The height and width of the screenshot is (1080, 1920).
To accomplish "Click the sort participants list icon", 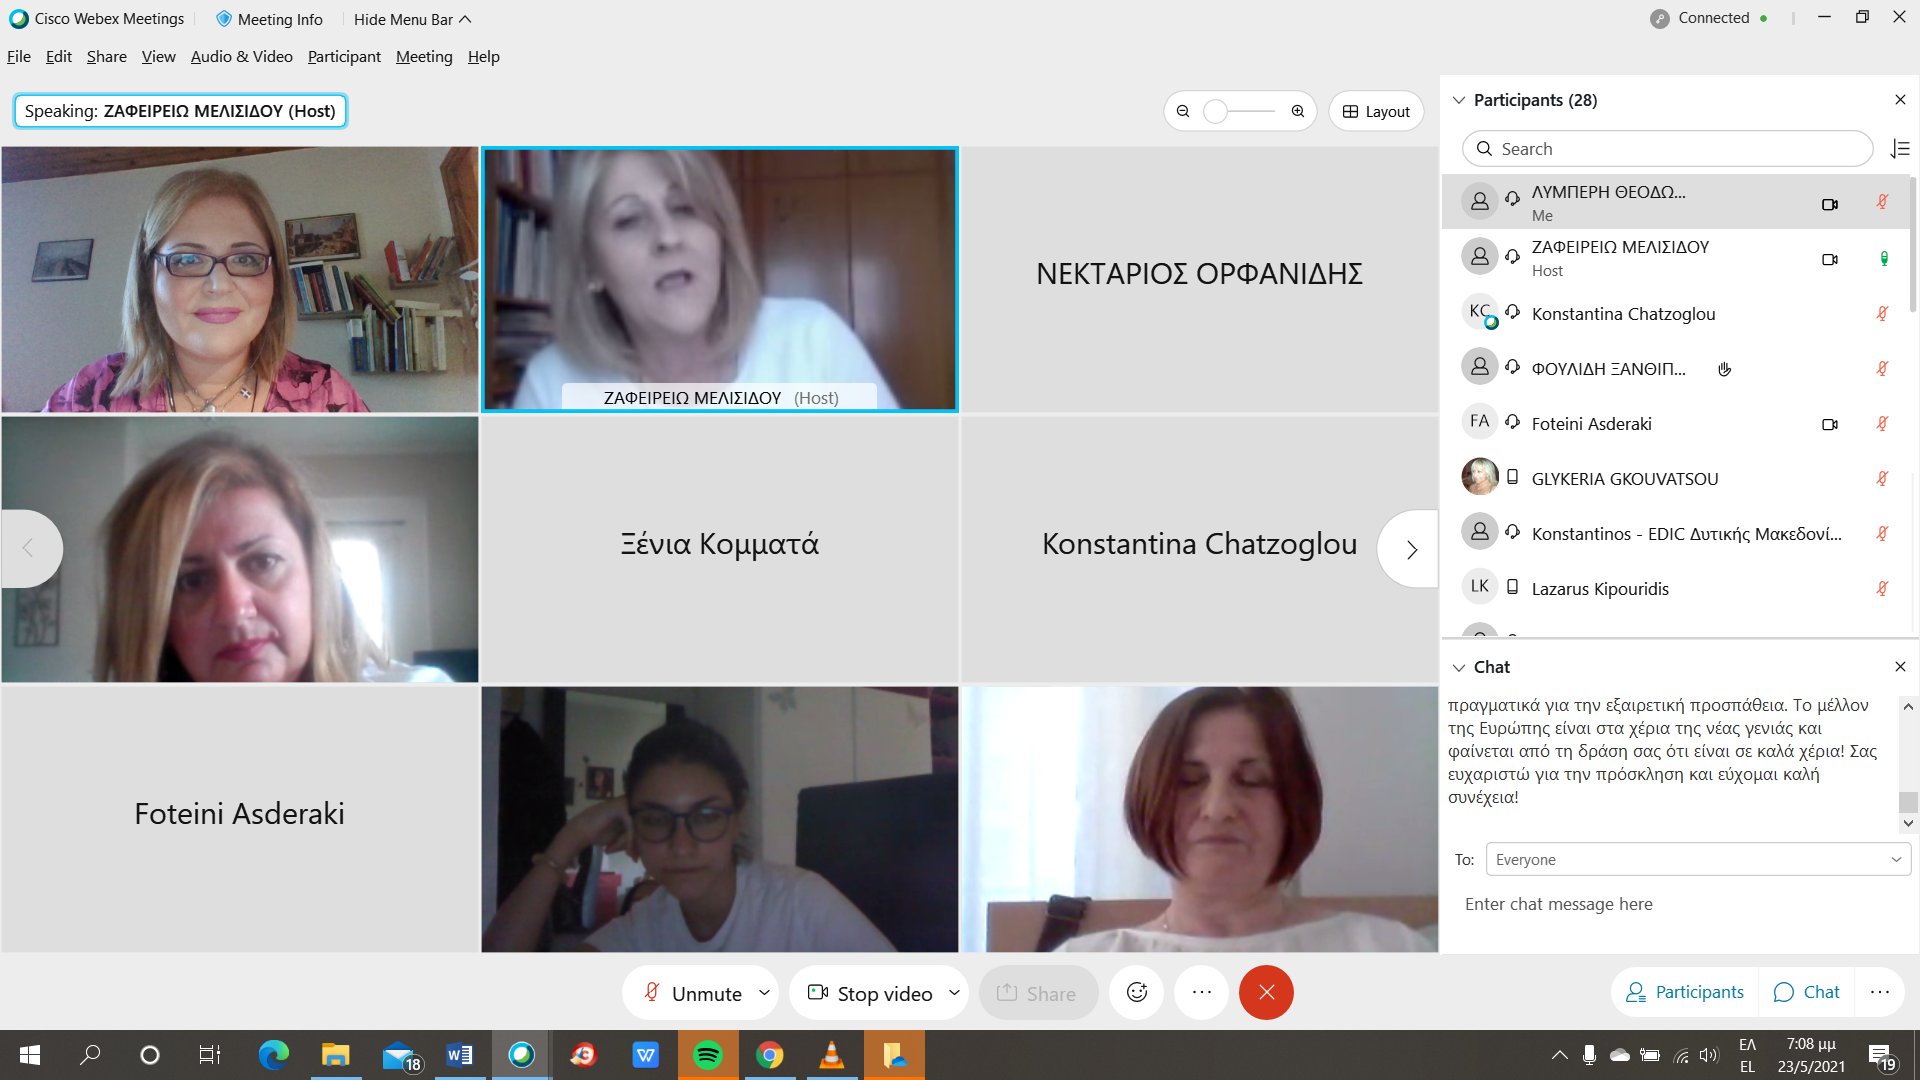I will coord(1900,149).
